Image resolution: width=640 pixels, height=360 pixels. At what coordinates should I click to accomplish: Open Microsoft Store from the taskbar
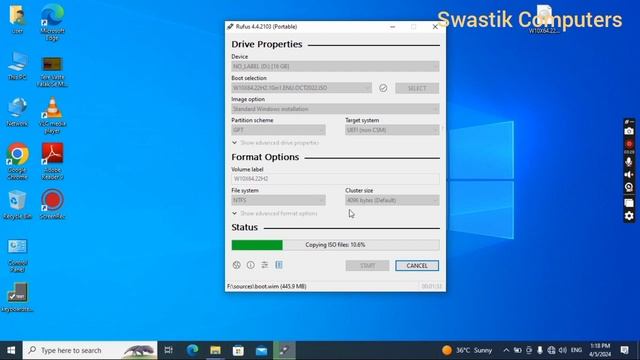pyautogui.click(x=238, y=350)
